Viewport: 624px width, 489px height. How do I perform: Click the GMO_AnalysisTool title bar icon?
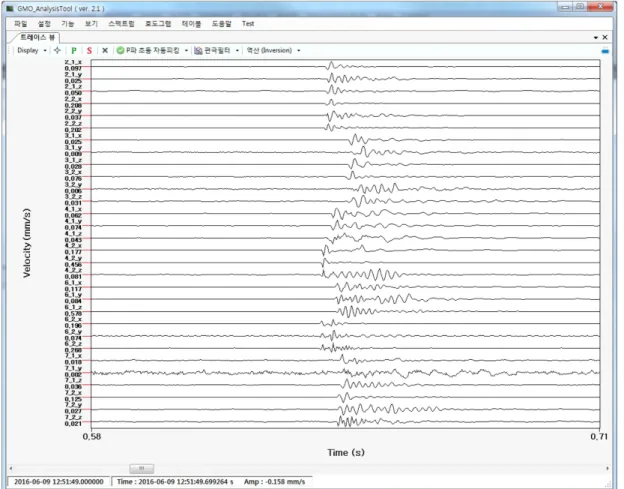[10, 8]
